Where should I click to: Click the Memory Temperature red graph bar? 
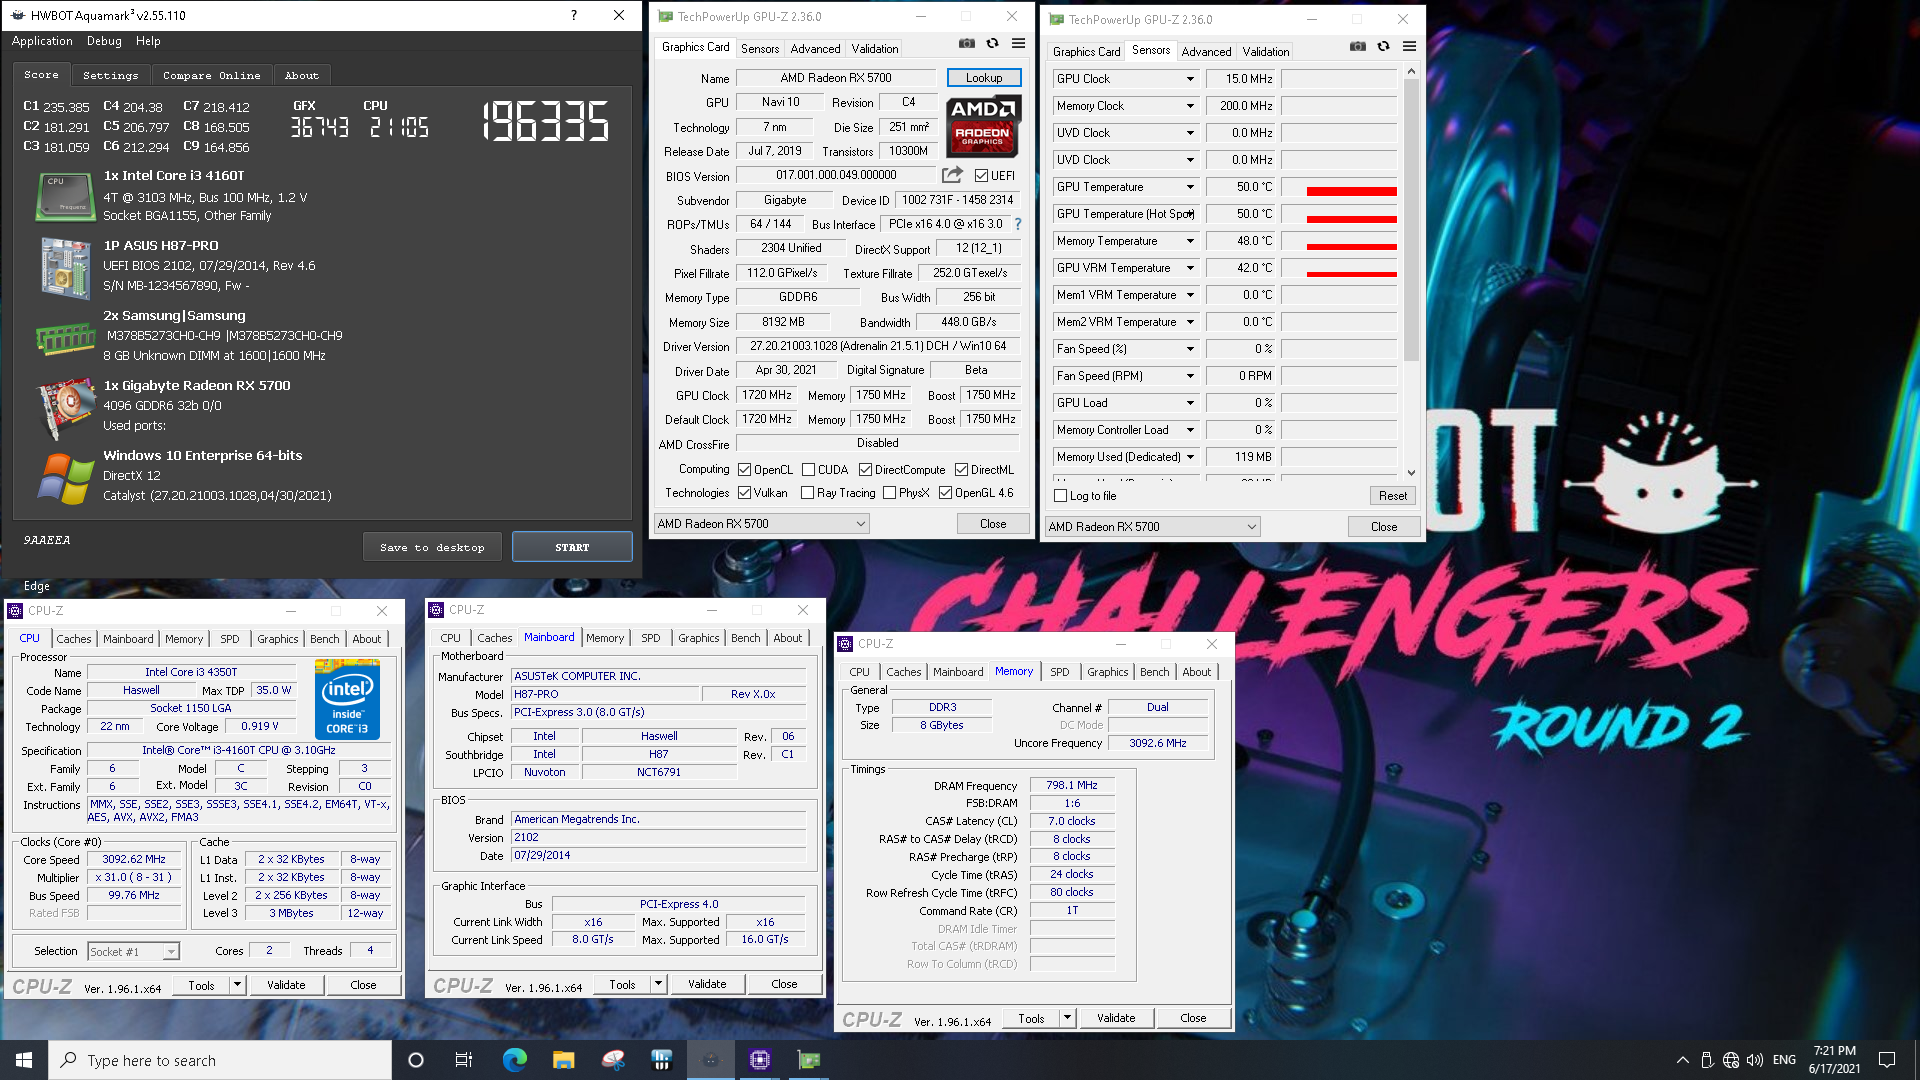pos(1352,246)
